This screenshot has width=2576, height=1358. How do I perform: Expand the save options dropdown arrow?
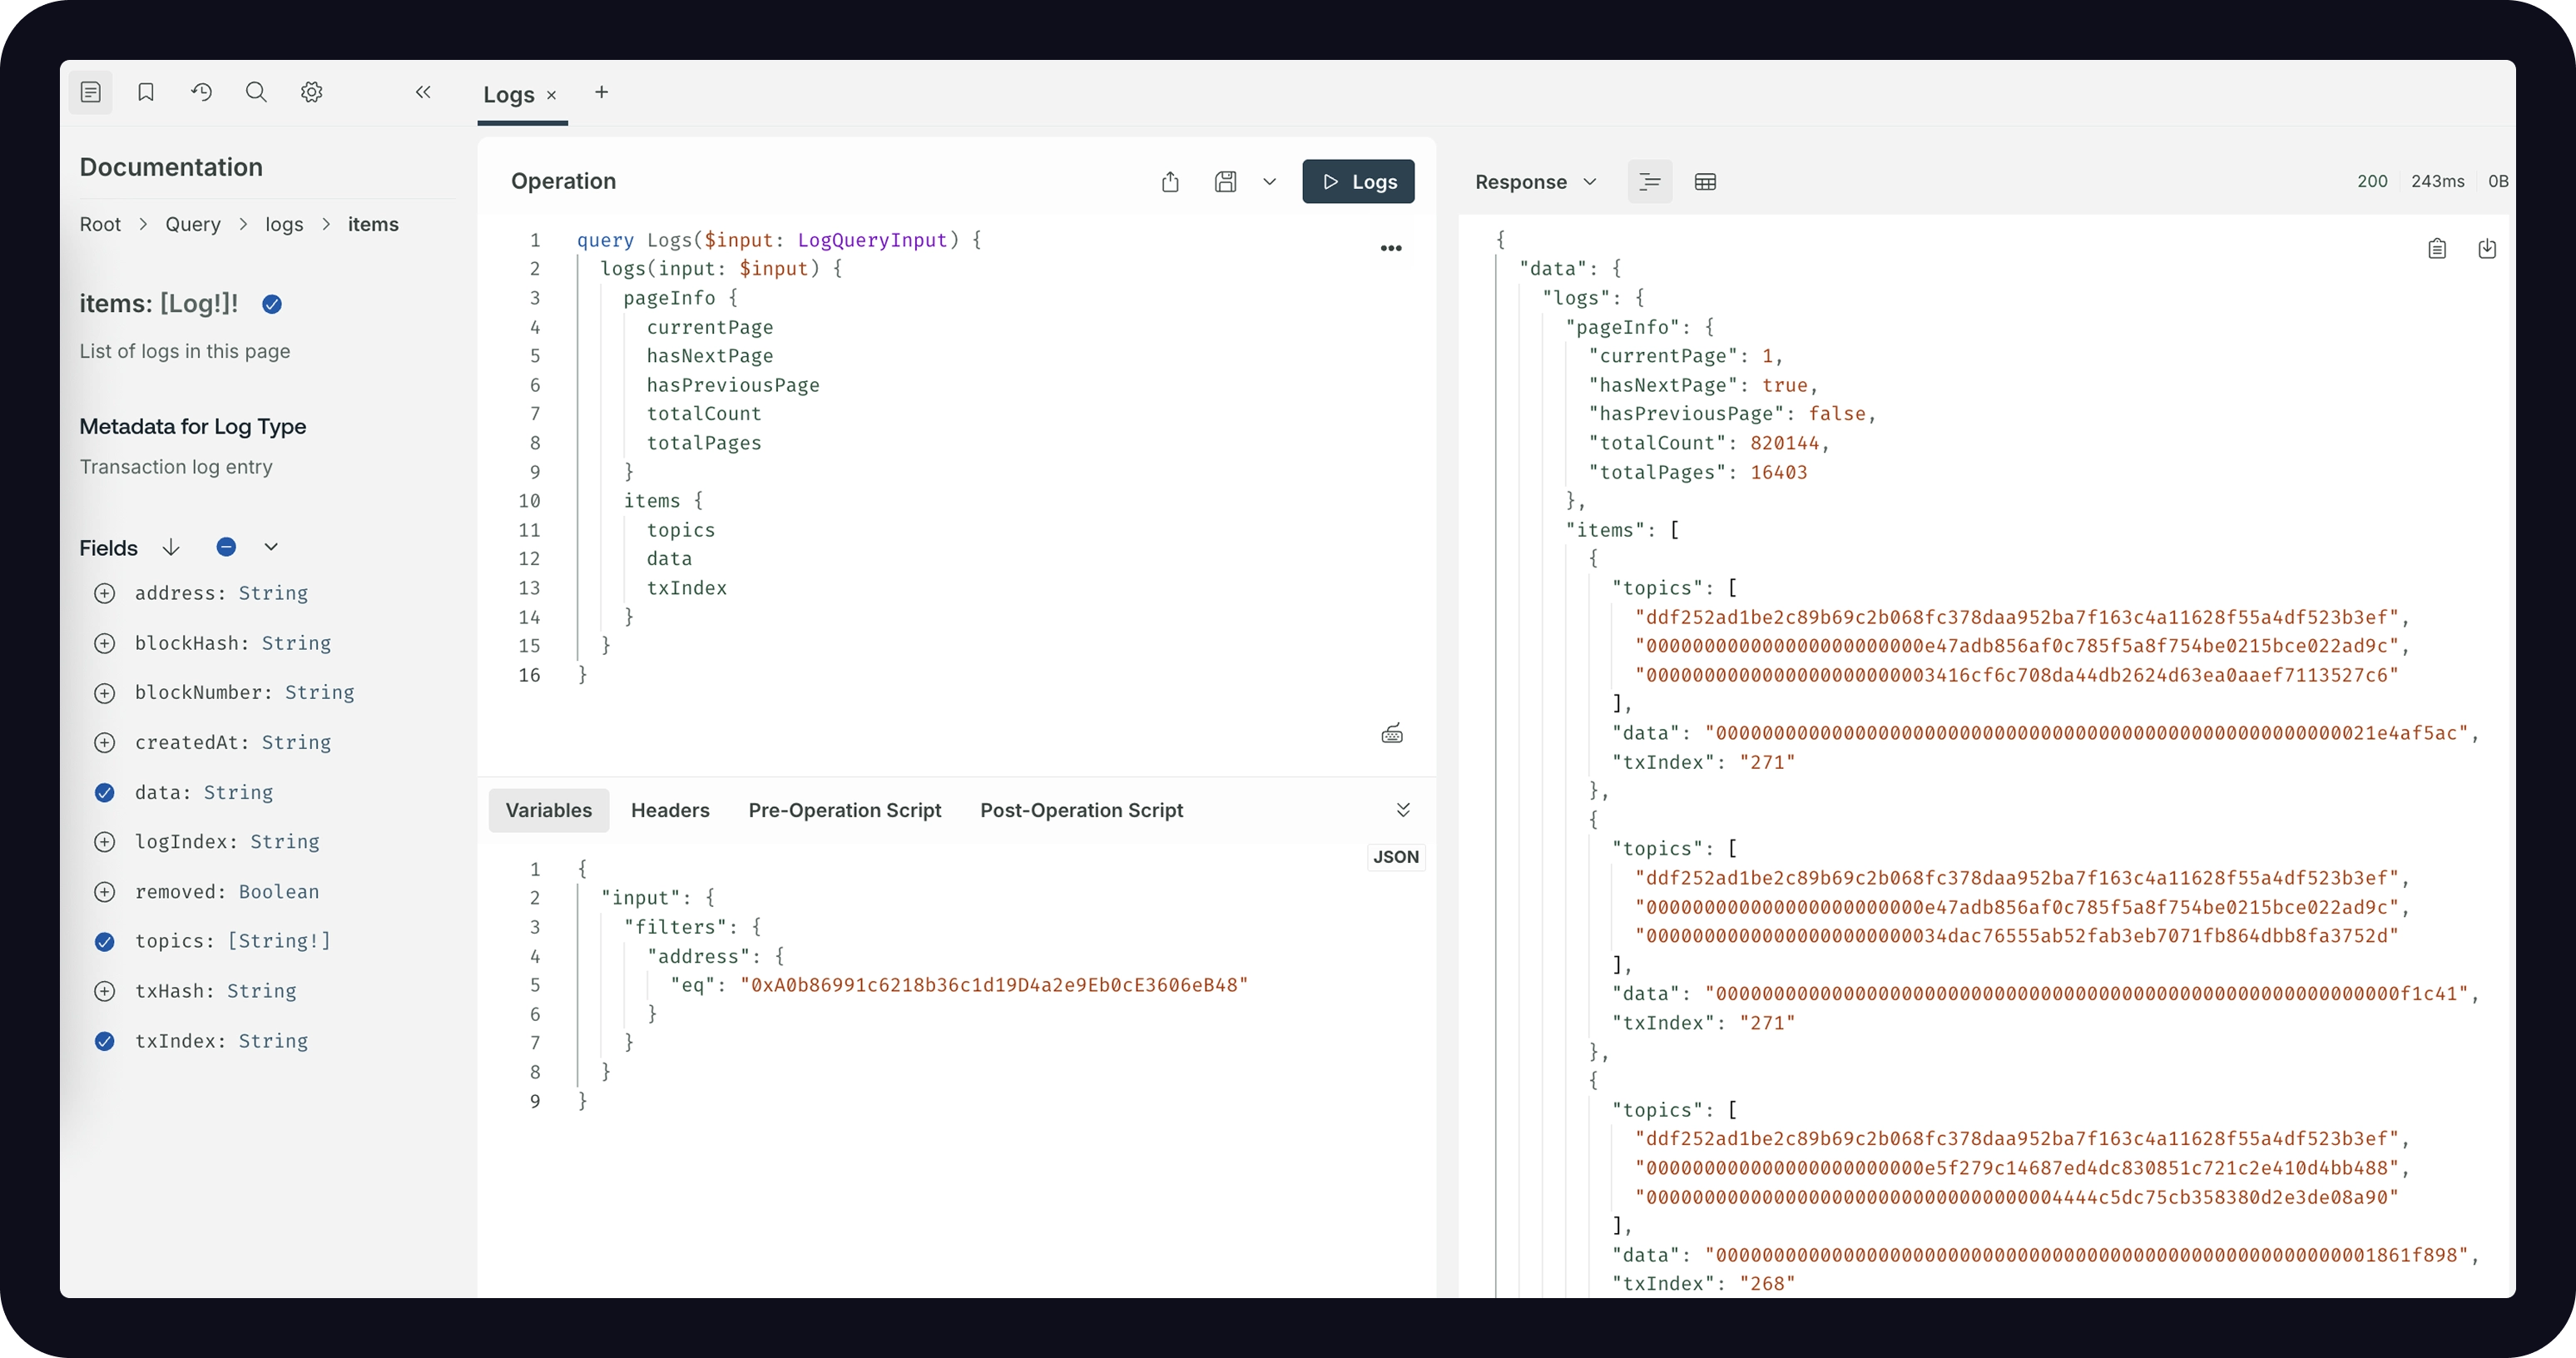pos(1269,182)
